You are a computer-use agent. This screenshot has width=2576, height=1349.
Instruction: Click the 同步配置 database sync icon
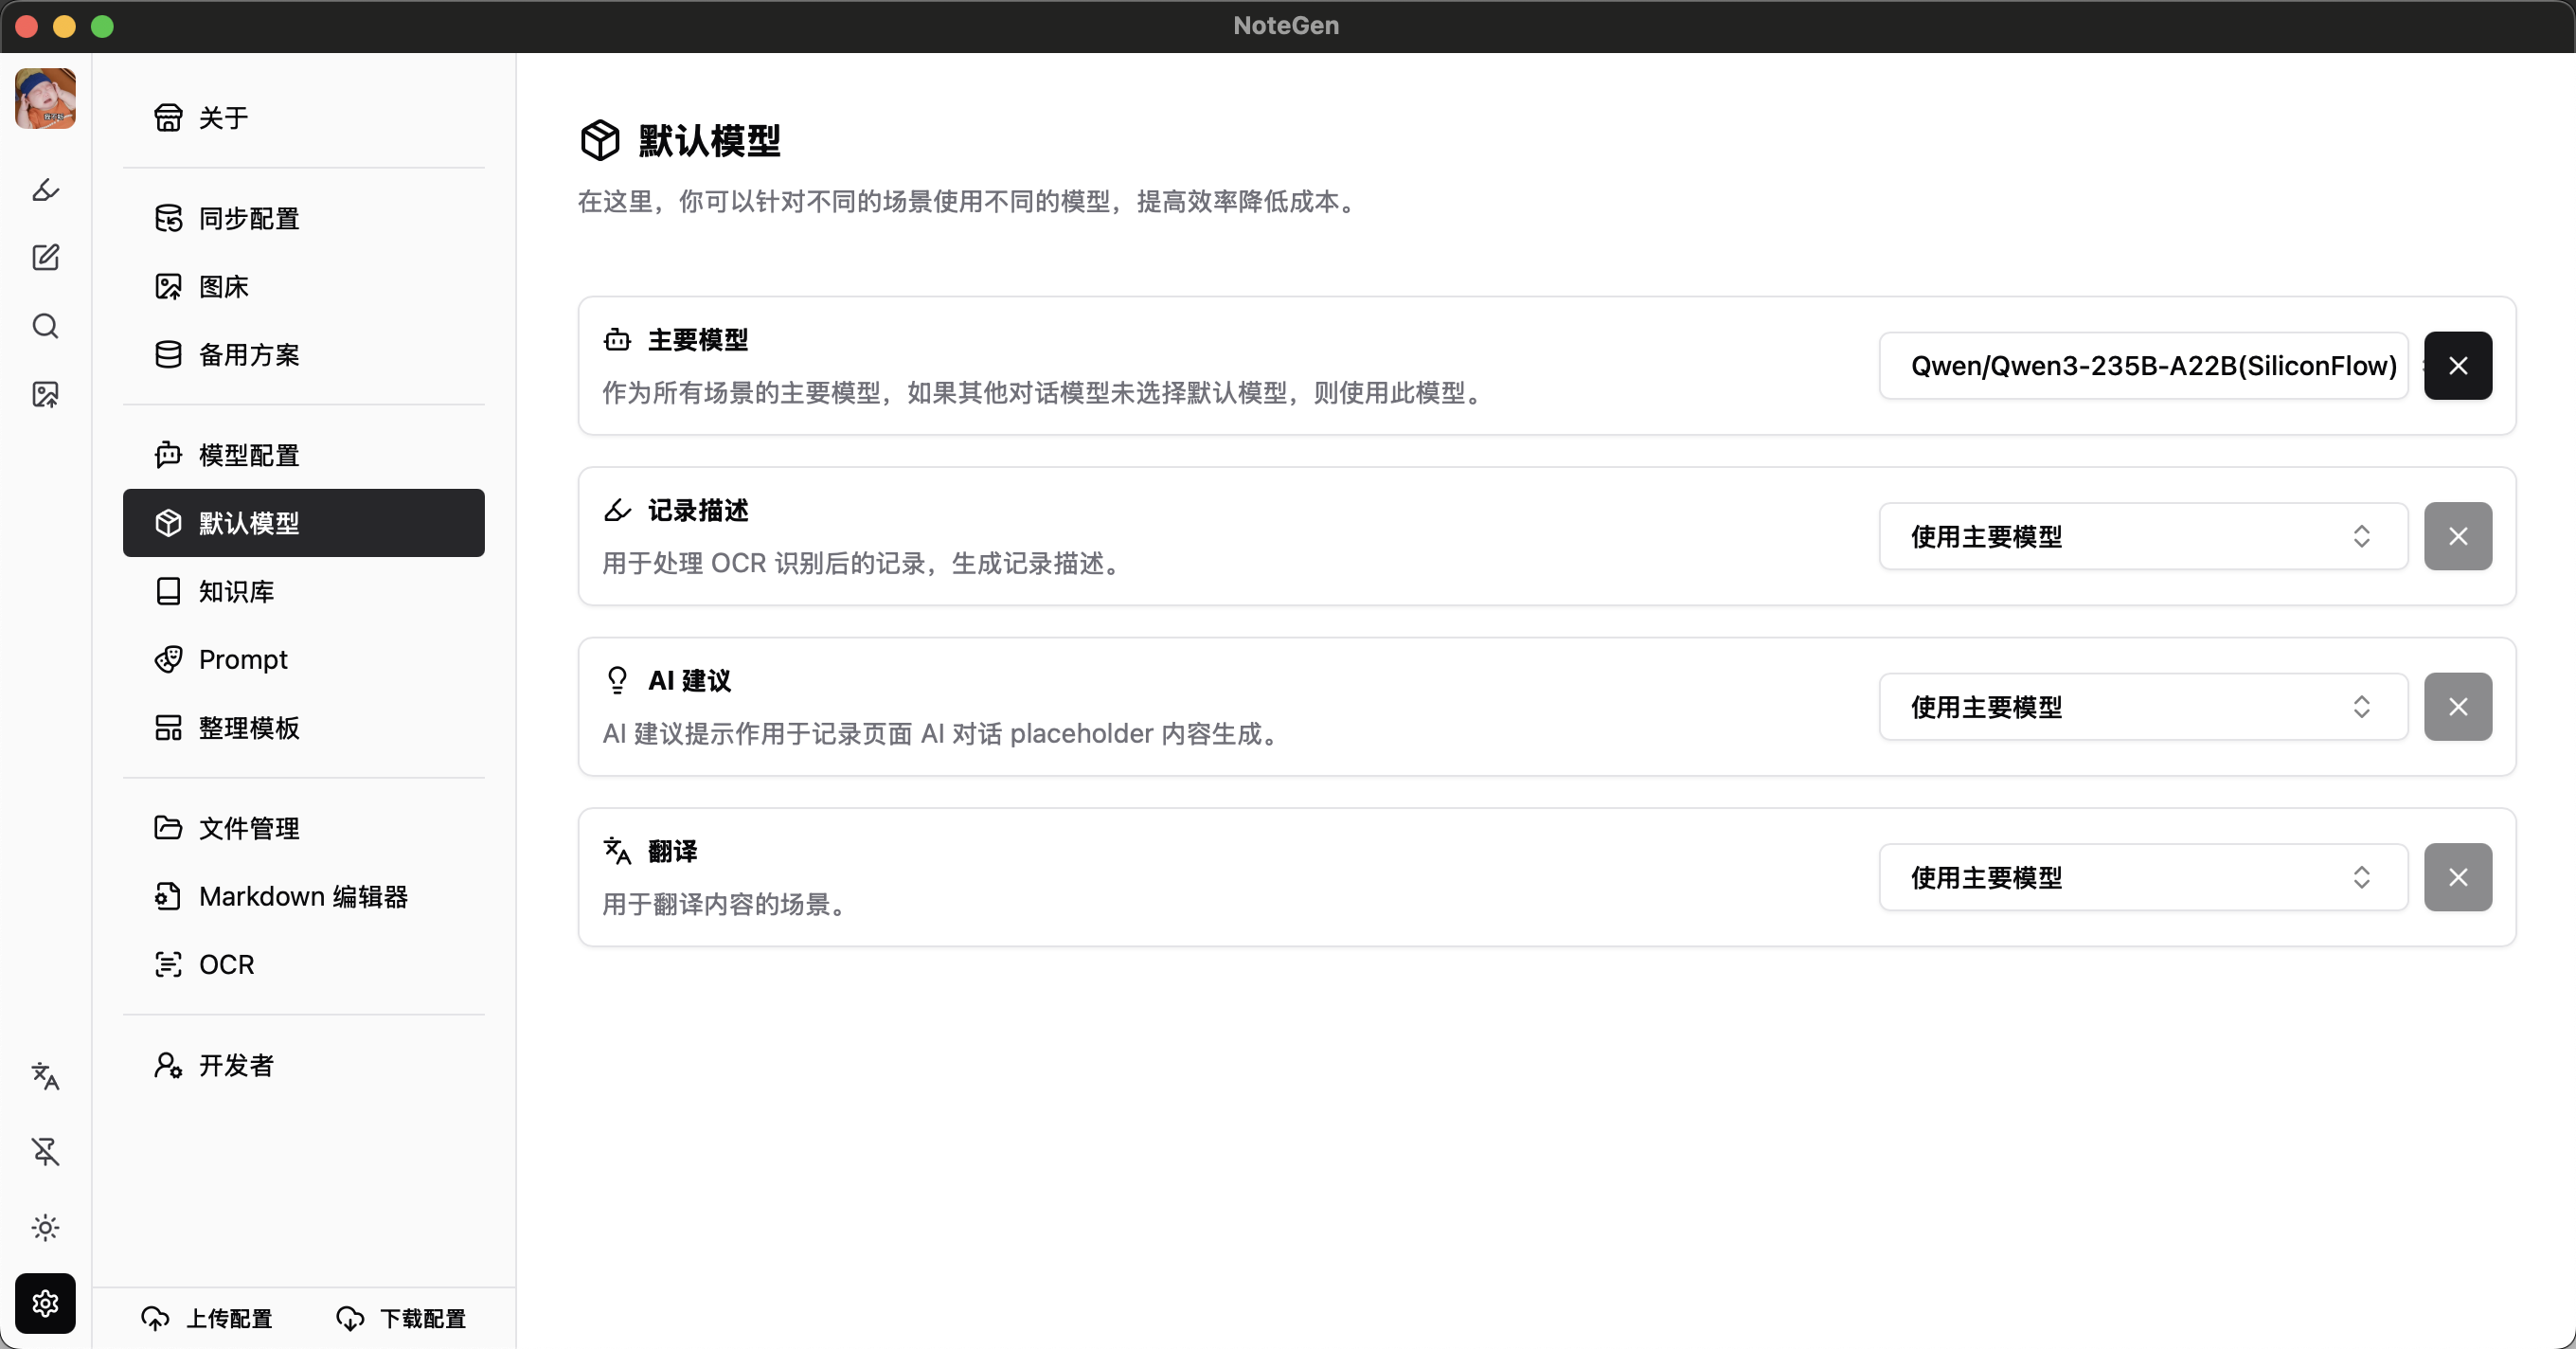click(x=168, y=218)
